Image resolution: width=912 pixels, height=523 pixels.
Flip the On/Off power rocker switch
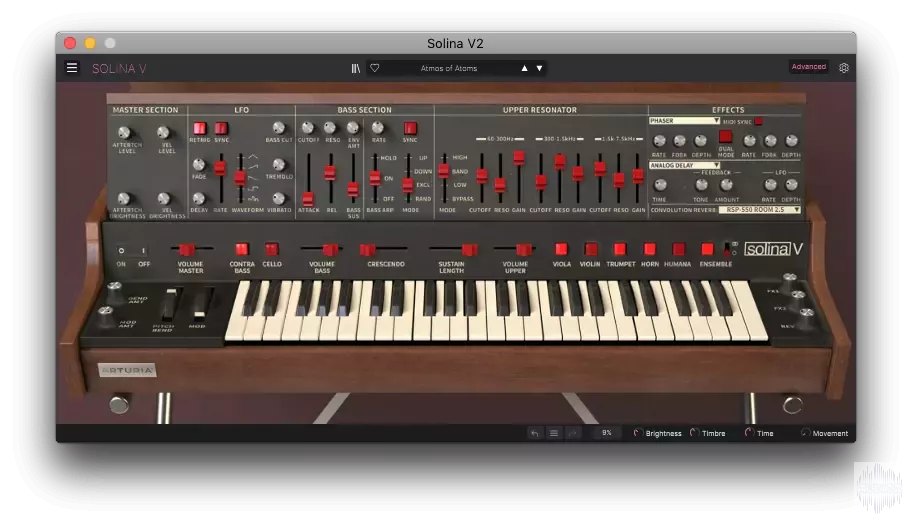(x=132, y=251)
